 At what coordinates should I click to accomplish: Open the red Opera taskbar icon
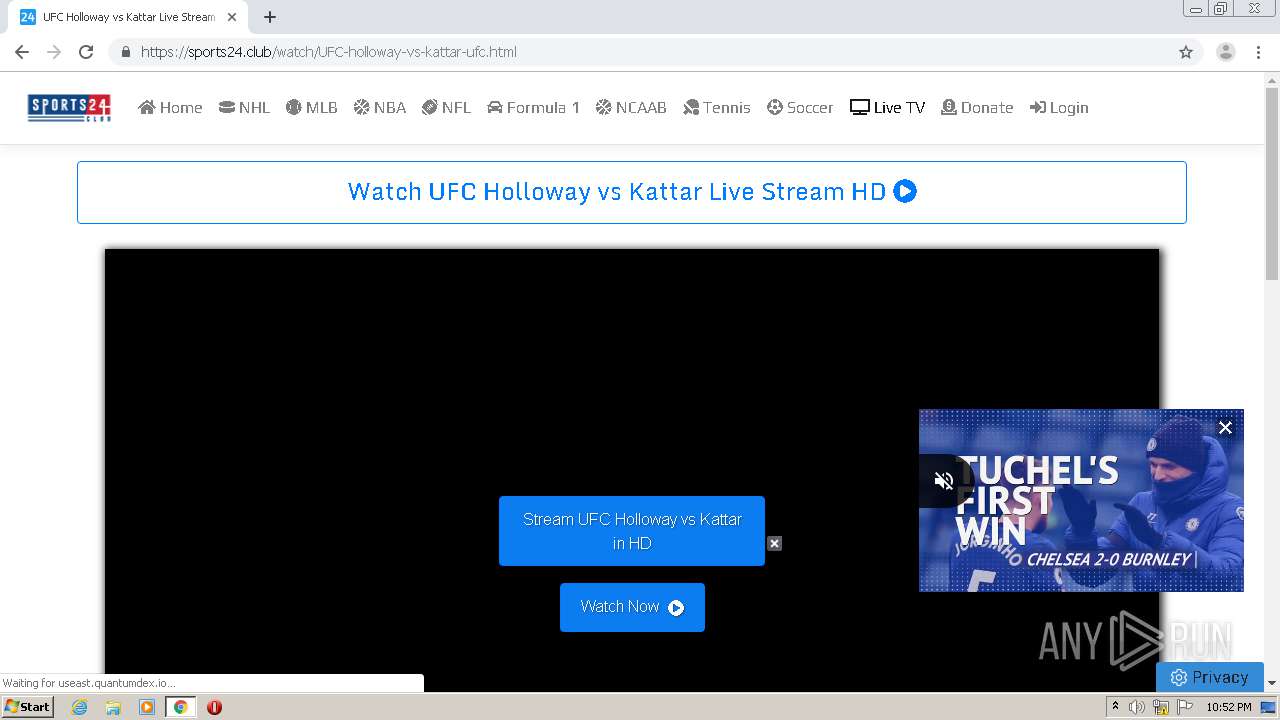coord(214,707)
